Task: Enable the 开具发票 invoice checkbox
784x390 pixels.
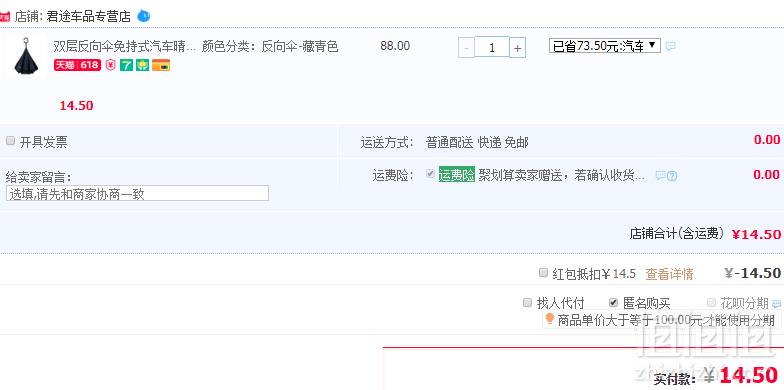Action: [10, 141]
